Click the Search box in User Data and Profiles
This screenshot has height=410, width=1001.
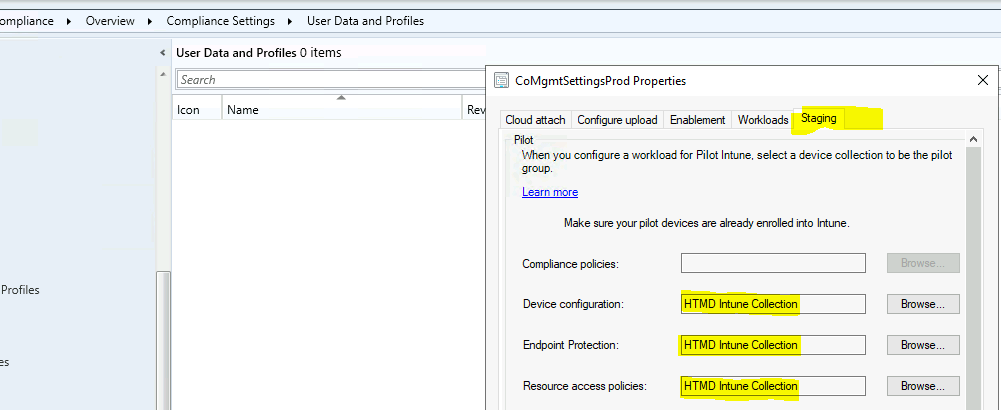tap(329, 80)
